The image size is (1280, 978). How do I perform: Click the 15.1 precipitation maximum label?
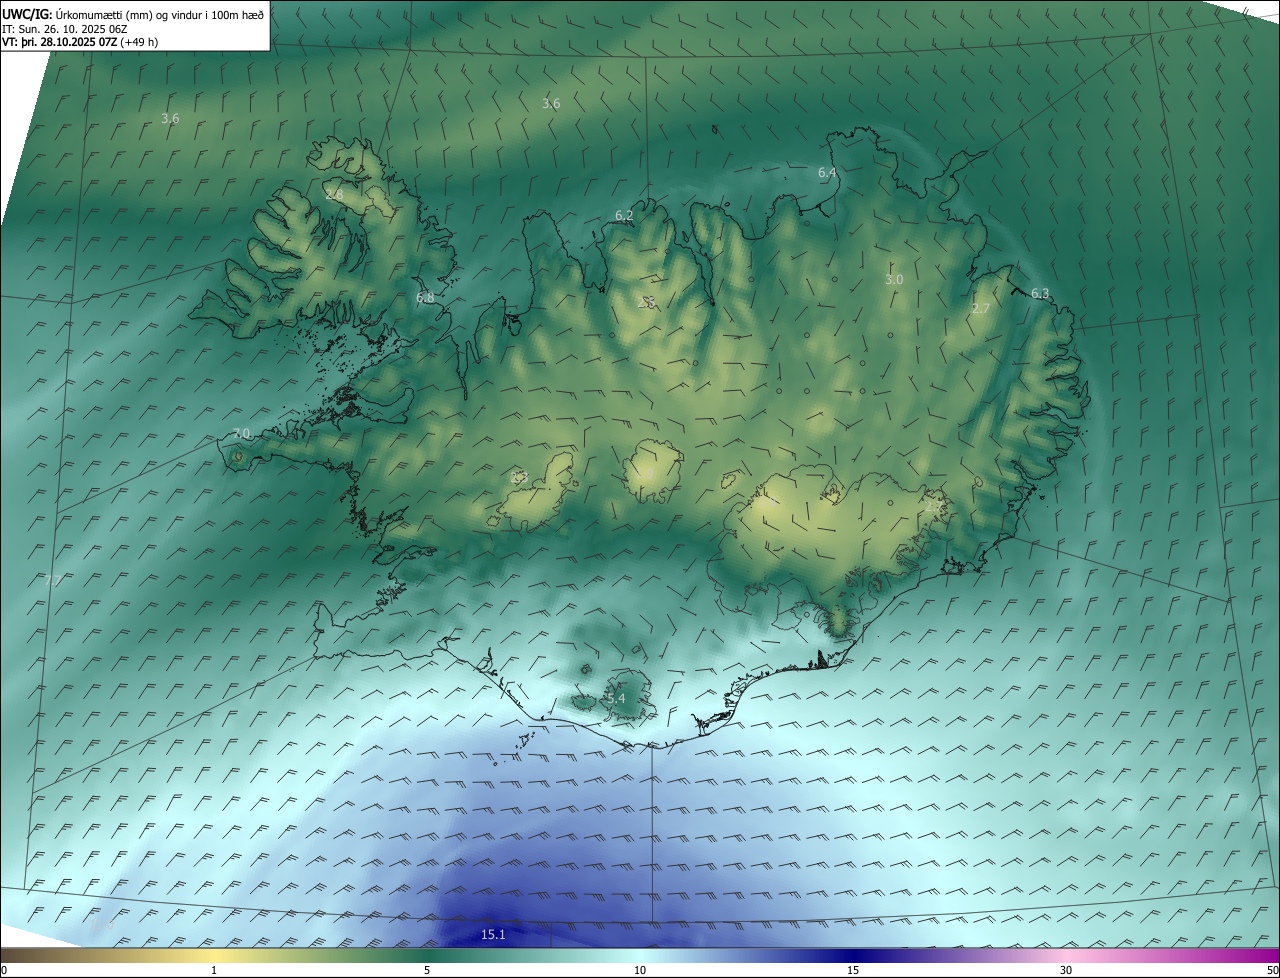pyautogui.click(x=493, y=934)
